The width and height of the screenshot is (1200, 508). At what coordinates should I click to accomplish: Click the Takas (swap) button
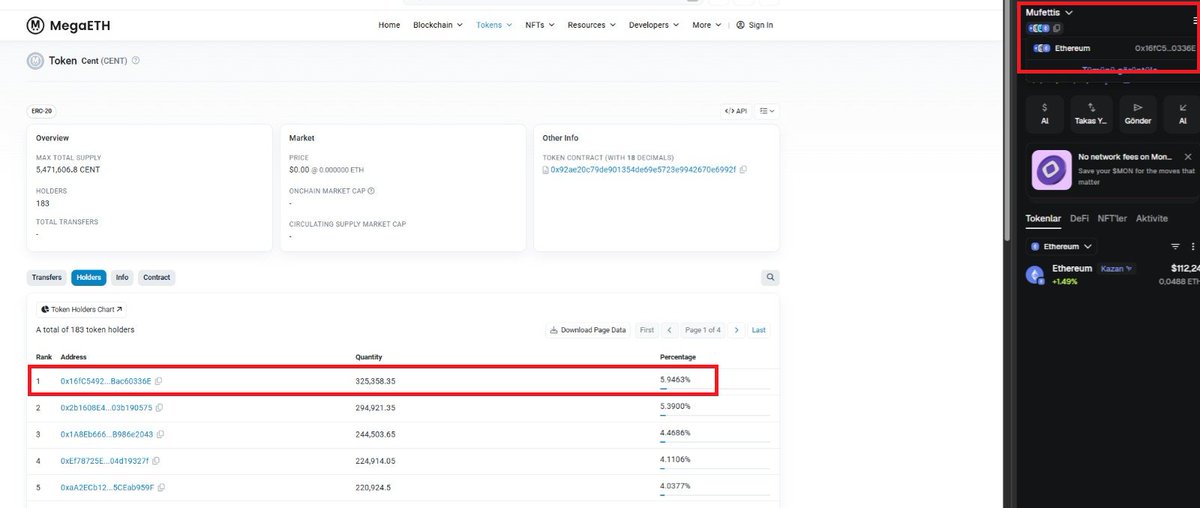(1090, 113)
